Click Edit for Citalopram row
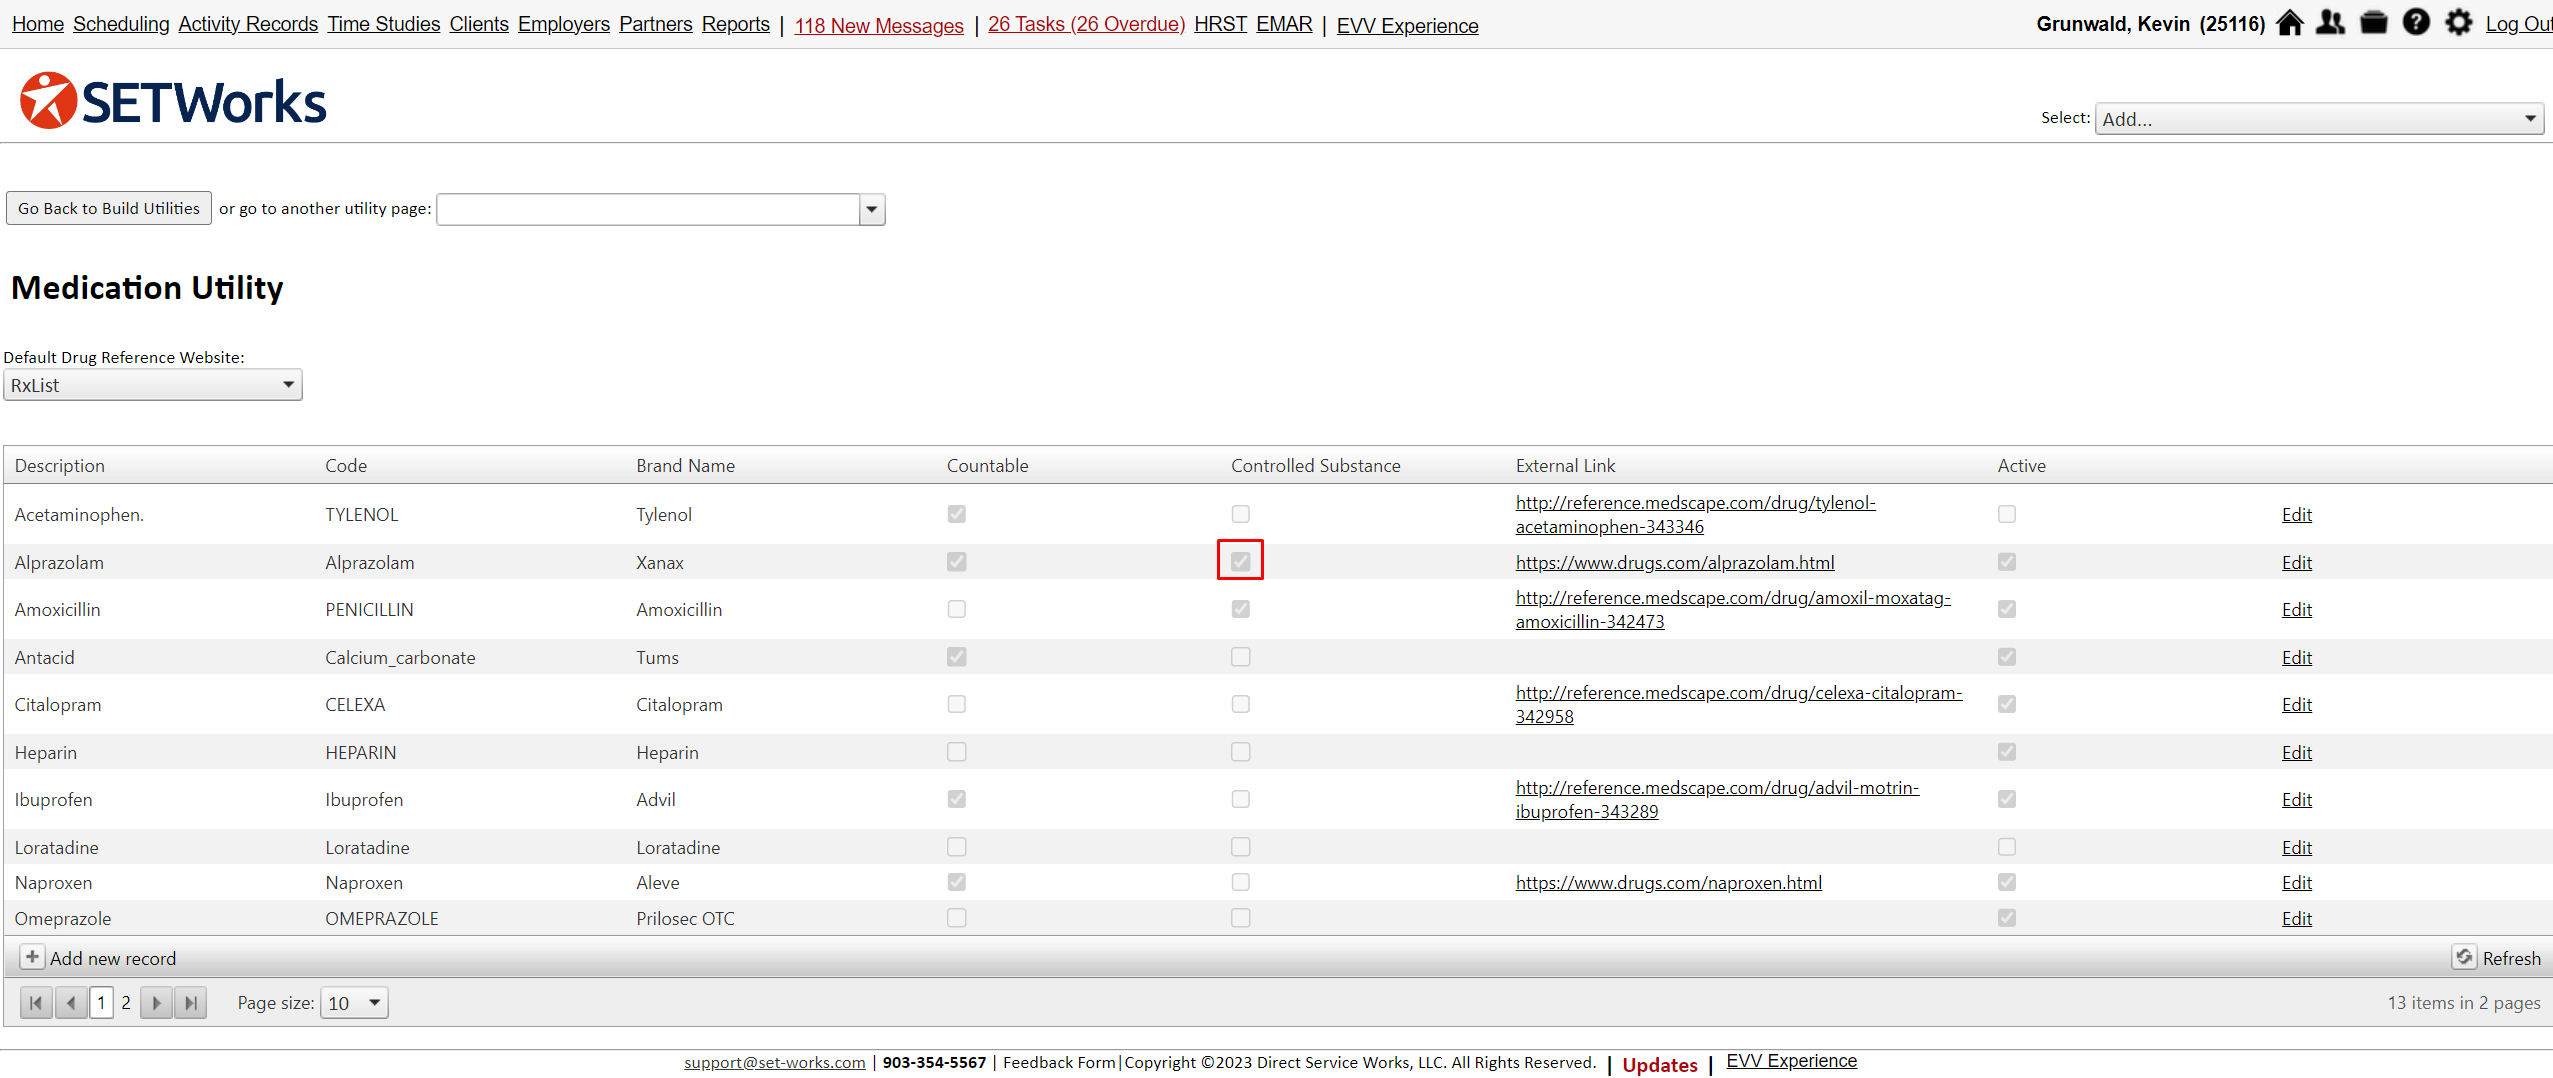The height and width of the screenshot is (1078, 2553). tap(2297, 704)
